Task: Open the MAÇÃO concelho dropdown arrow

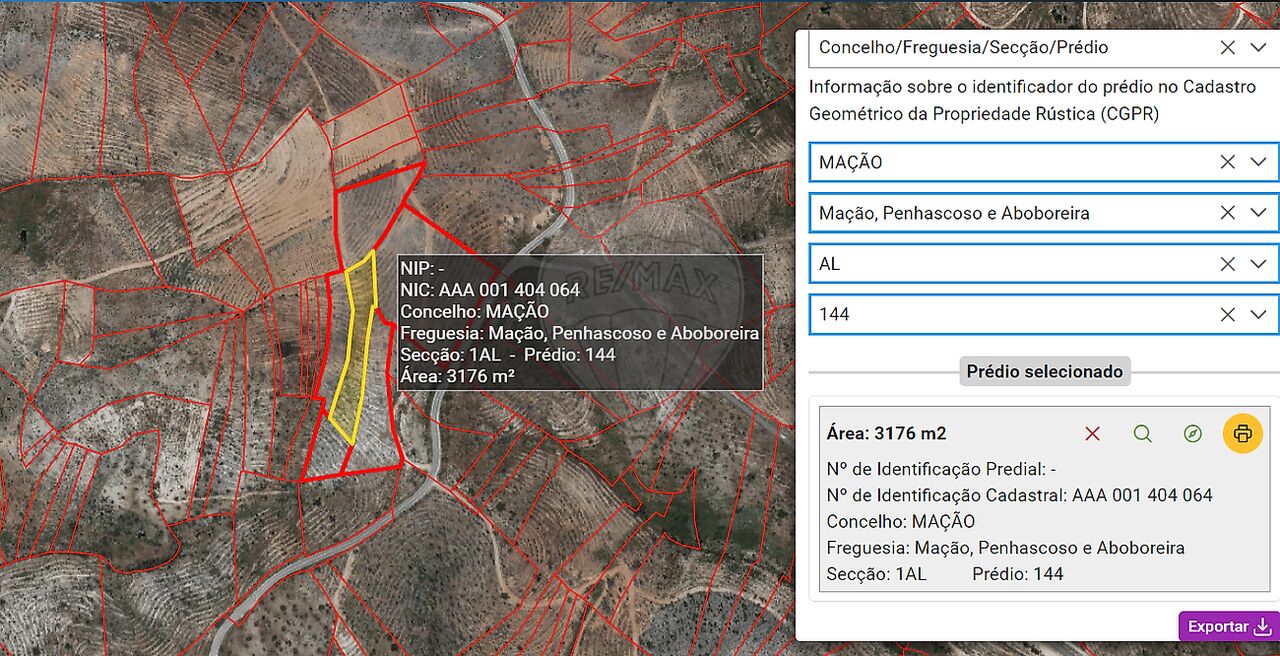Action: 1258,162
